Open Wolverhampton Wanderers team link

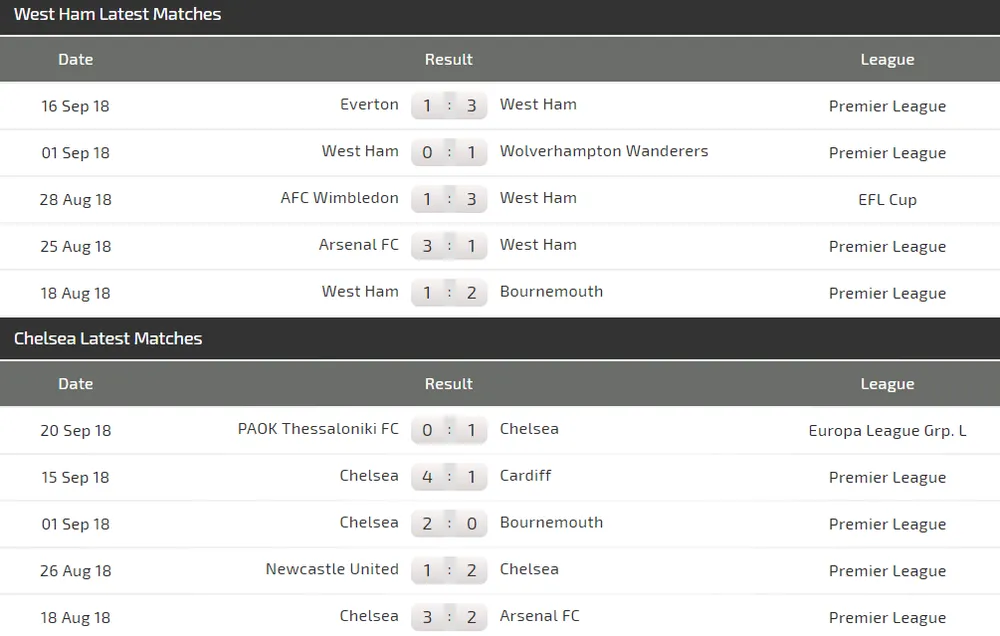pos(603,152)
